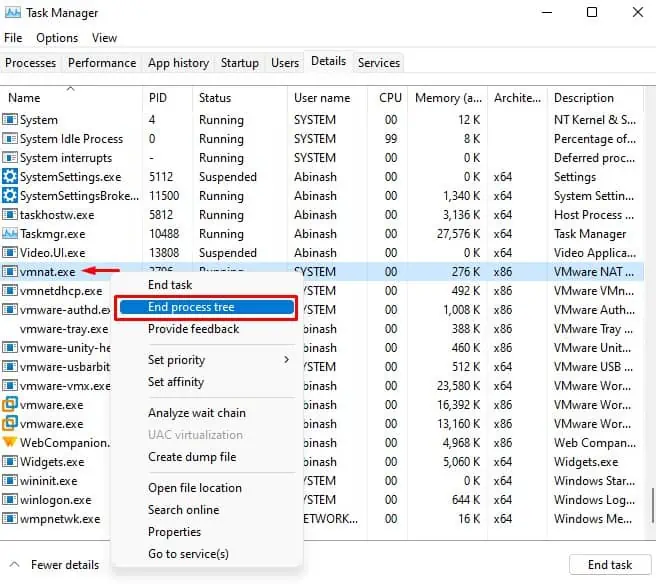Click the System Idle Process icon
The width and height of the screenshot is (656, 584).
point(10,138)
